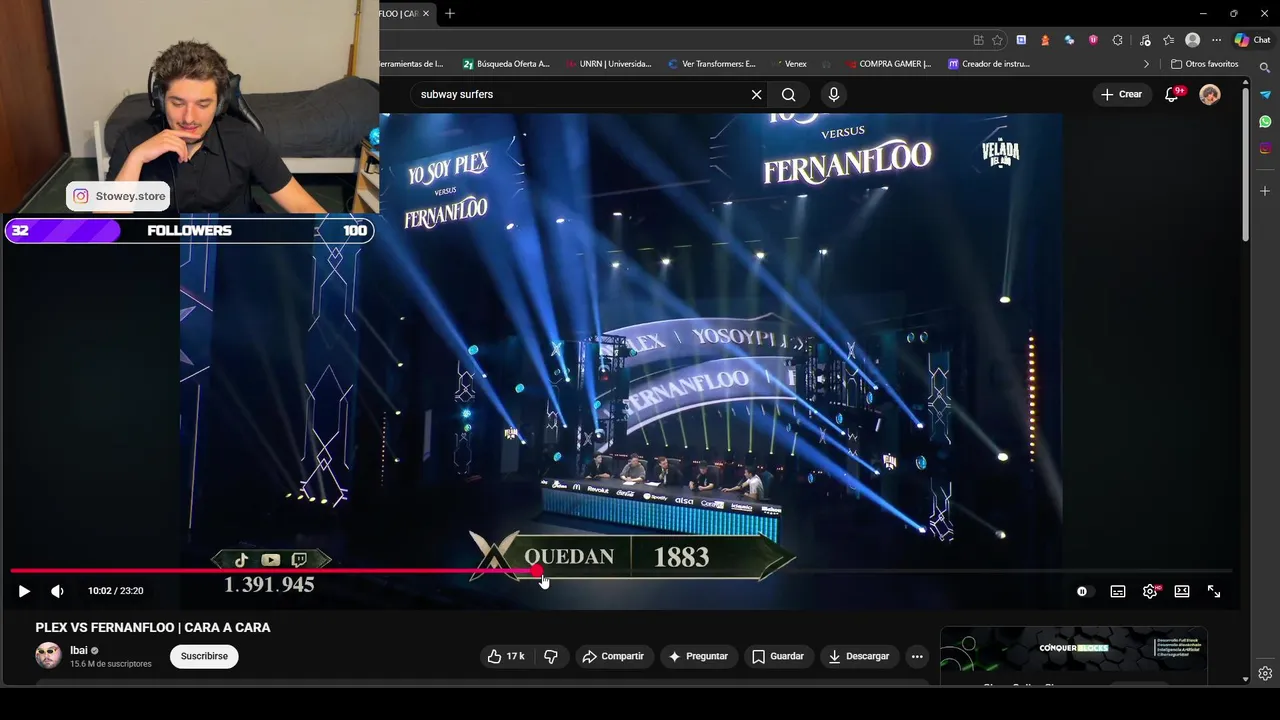Save video with Guardar button
This screenshot has width=1280, height=720.
point(778,656)
